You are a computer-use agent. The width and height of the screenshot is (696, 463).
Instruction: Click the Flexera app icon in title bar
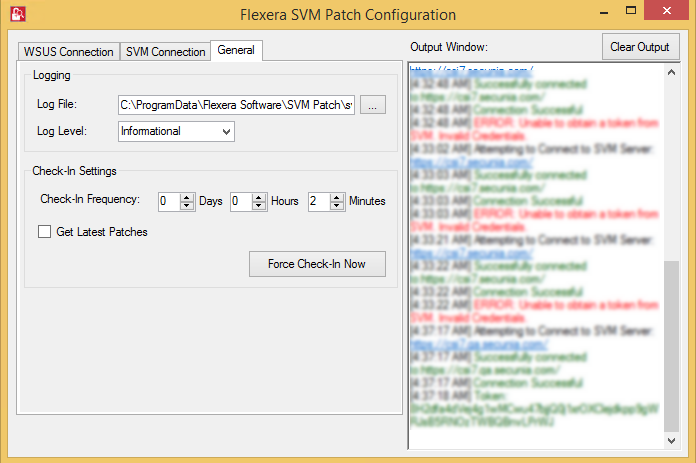click(x=18, y=13)
